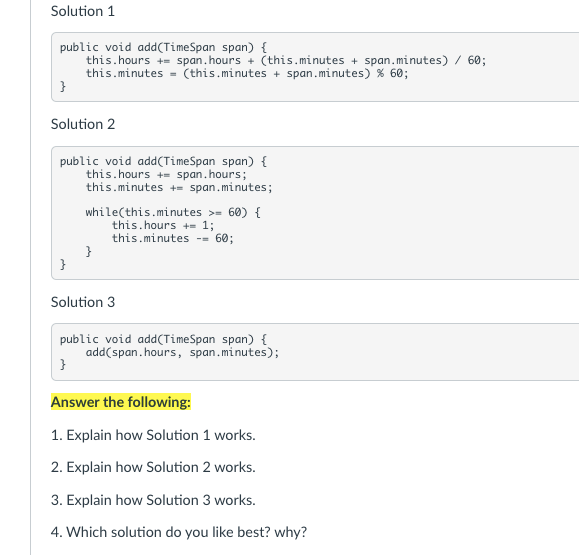Click the method signature in Solution 2 code

(163, 161)
